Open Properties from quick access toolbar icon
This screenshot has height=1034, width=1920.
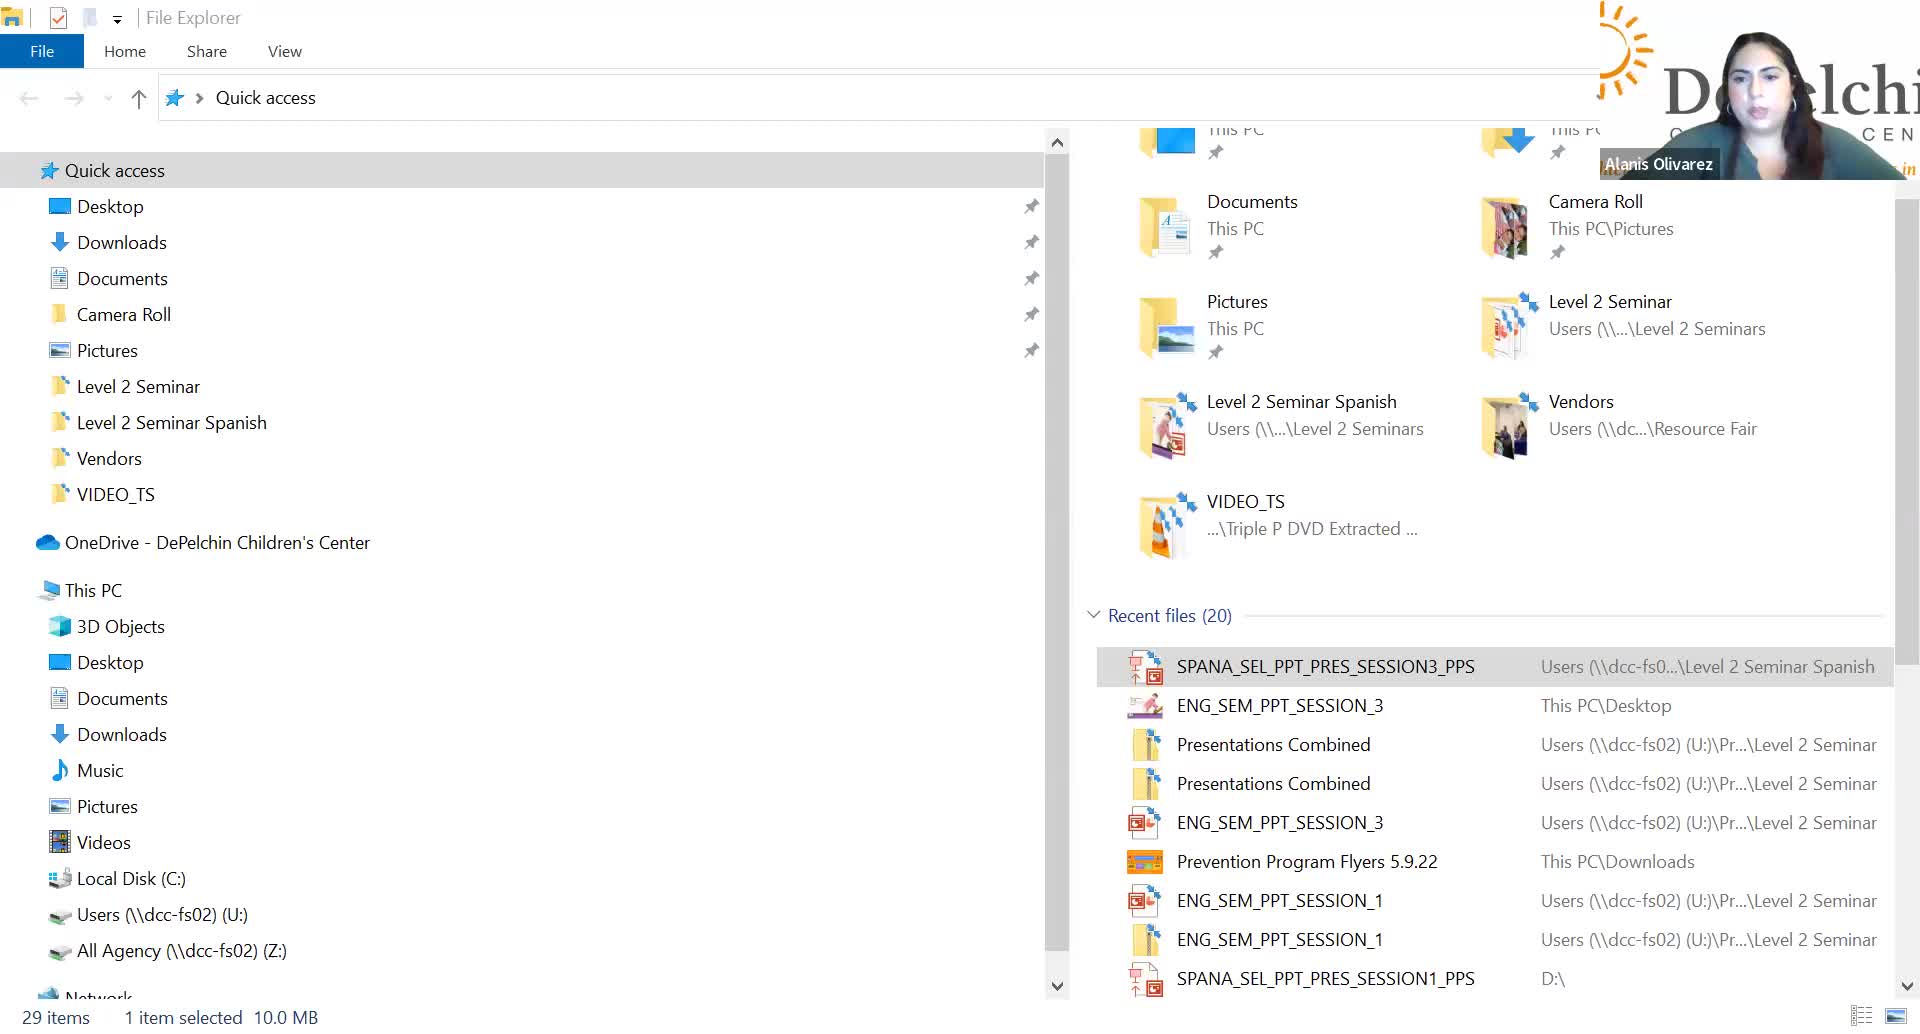click(x=58, y=17)
